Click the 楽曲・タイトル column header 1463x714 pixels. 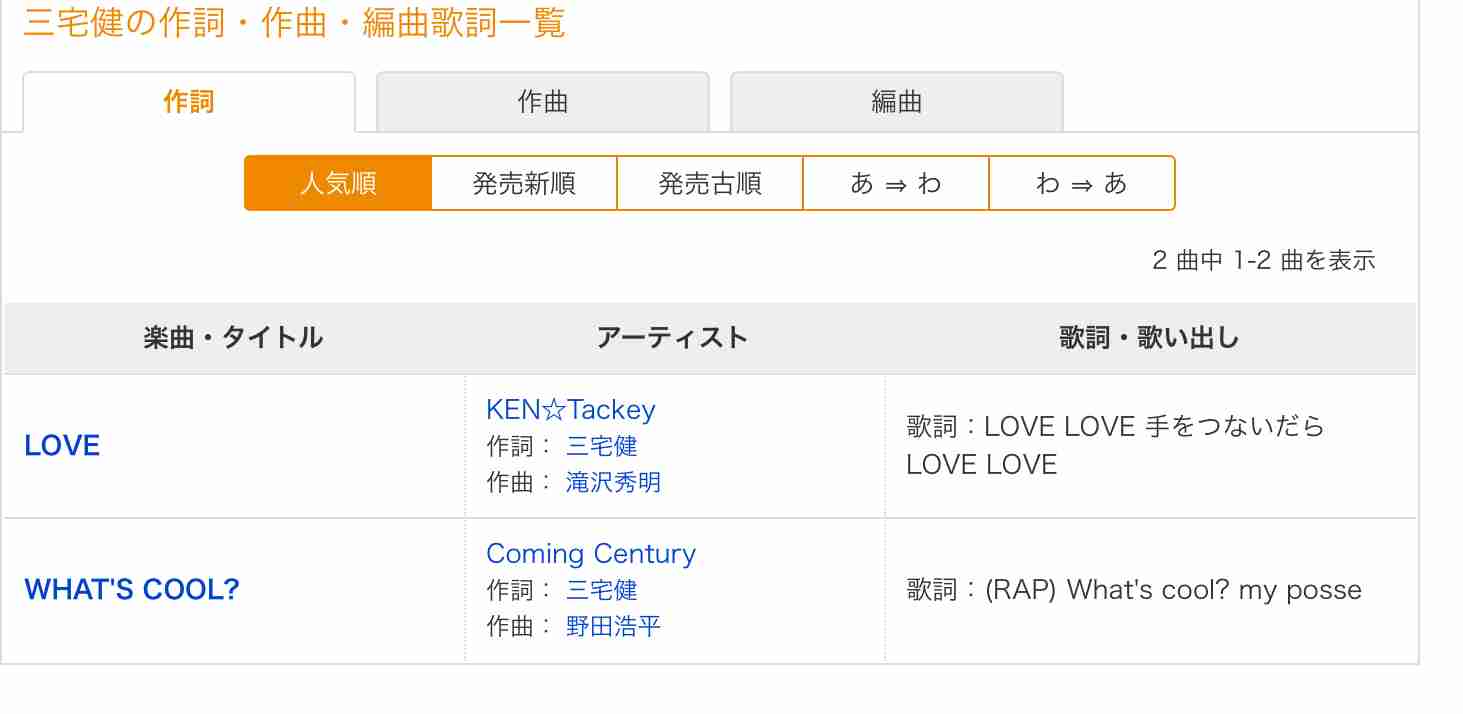tap(234, 338)
